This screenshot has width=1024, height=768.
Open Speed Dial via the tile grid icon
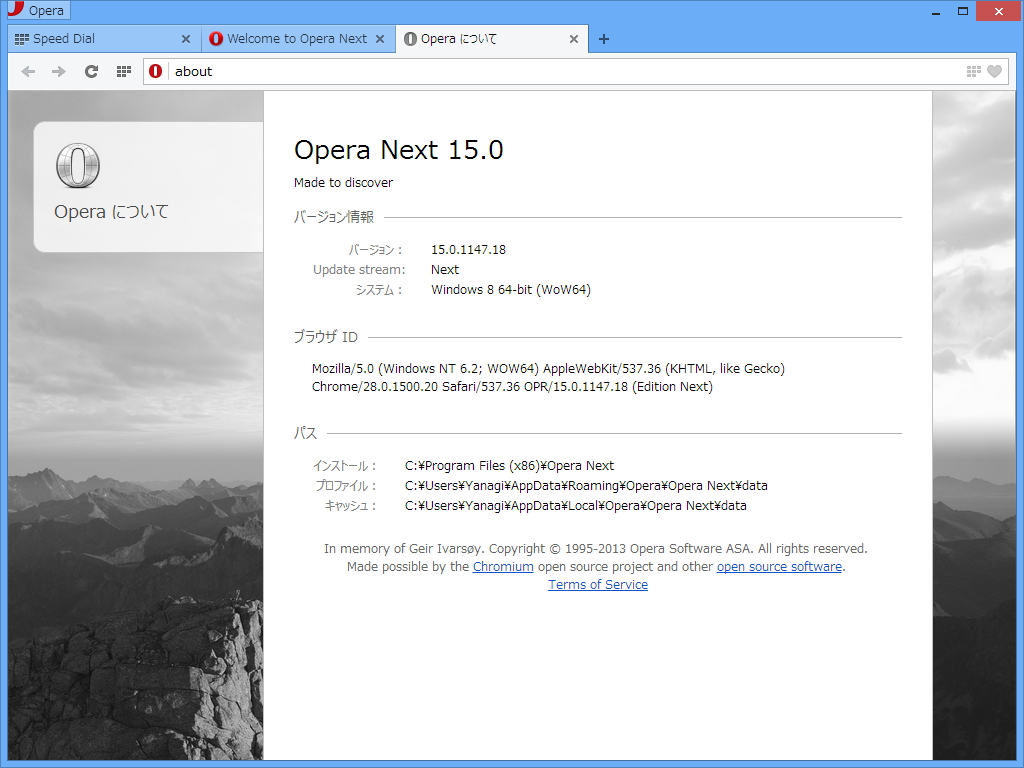pyautogui.click(x=123, y=71)
